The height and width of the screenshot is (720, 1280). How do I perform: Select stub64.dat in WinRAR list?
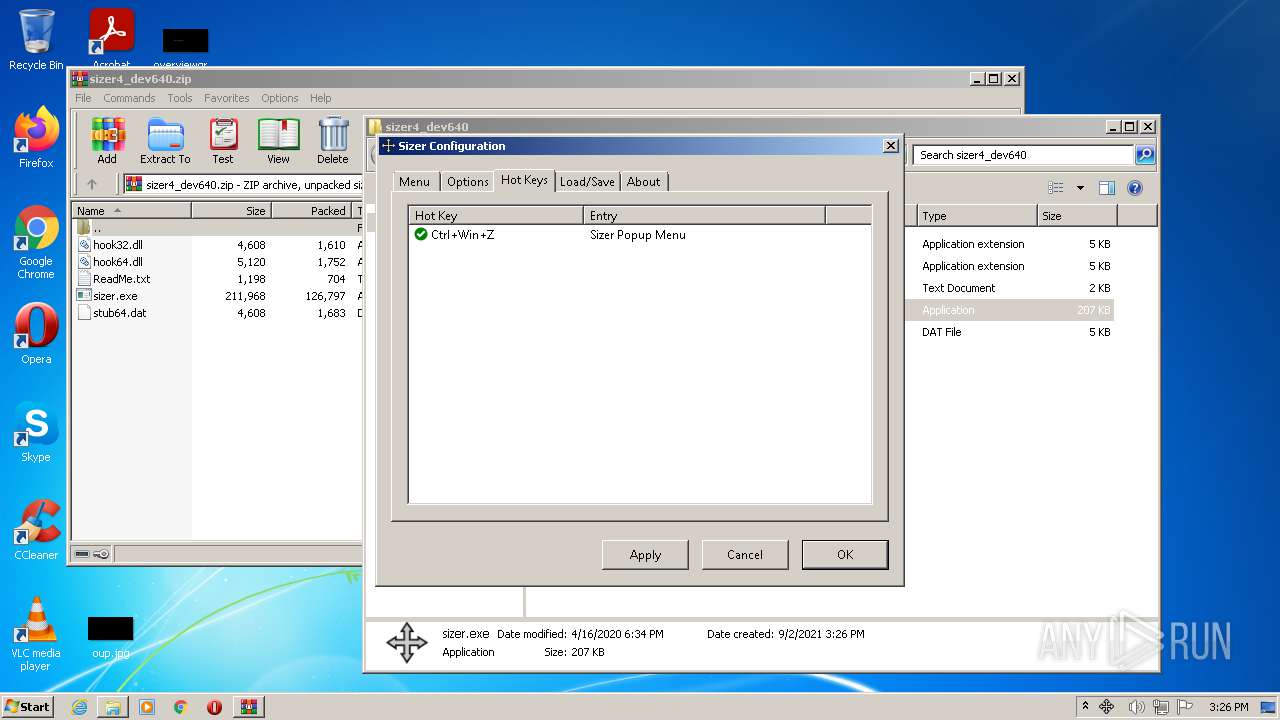119,313
